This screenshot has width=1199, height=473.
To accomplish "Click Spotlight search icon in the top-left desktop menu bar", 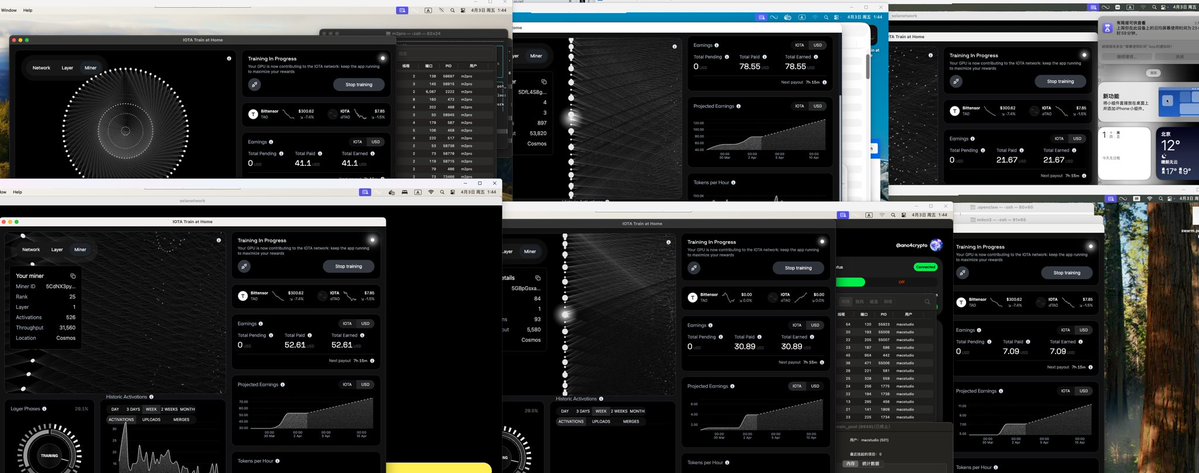I will point(453,10).
